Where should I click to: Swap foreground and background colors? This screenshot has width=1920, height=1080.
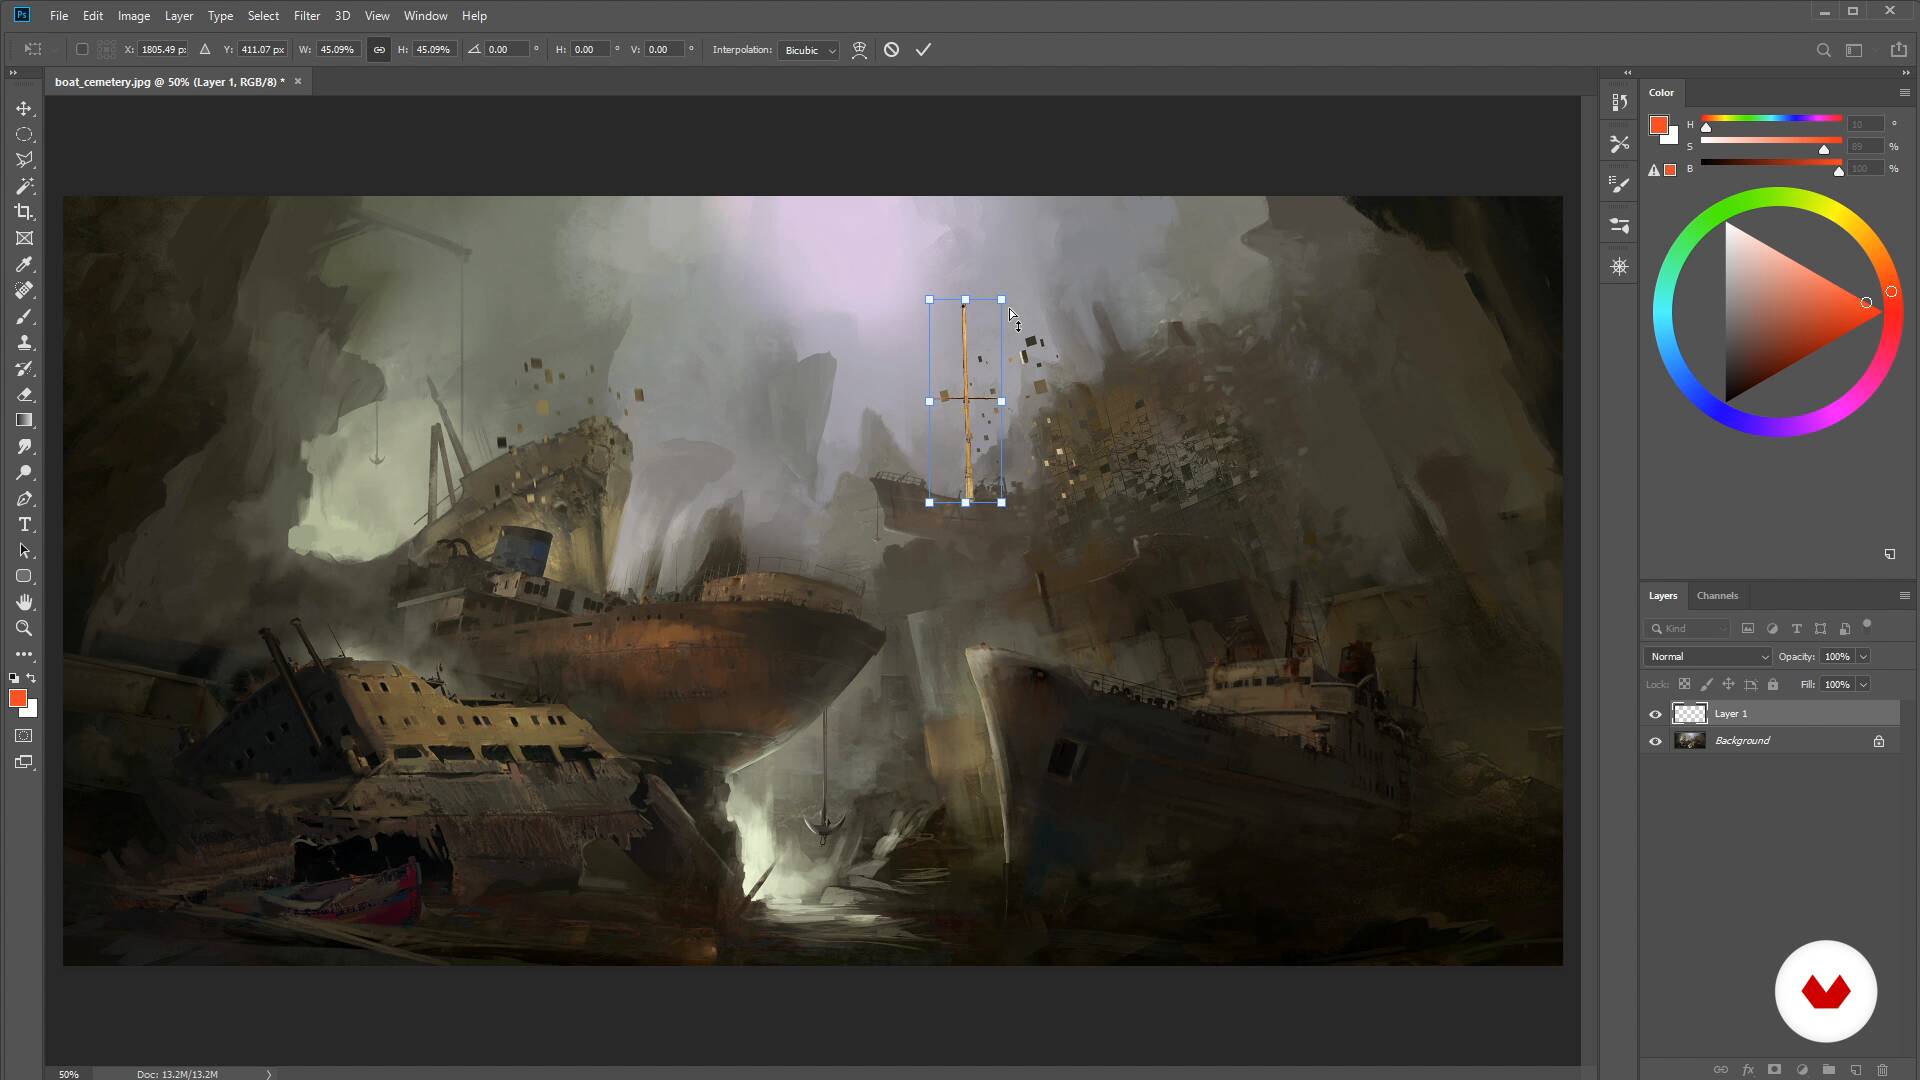[31, 678]
